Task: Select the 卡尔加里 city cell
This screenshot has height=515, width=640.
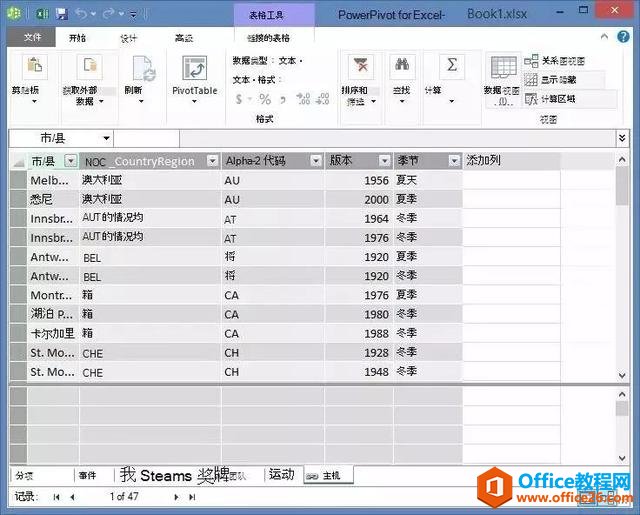Action: click(53, 333)
